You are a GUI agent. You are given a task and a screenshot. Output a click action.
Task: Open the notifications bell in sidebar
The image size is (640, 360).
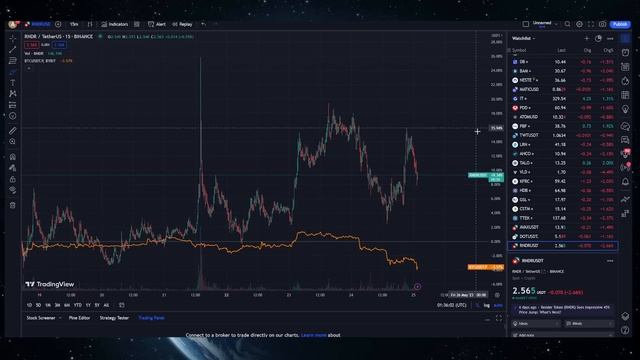tap(625, 182)
